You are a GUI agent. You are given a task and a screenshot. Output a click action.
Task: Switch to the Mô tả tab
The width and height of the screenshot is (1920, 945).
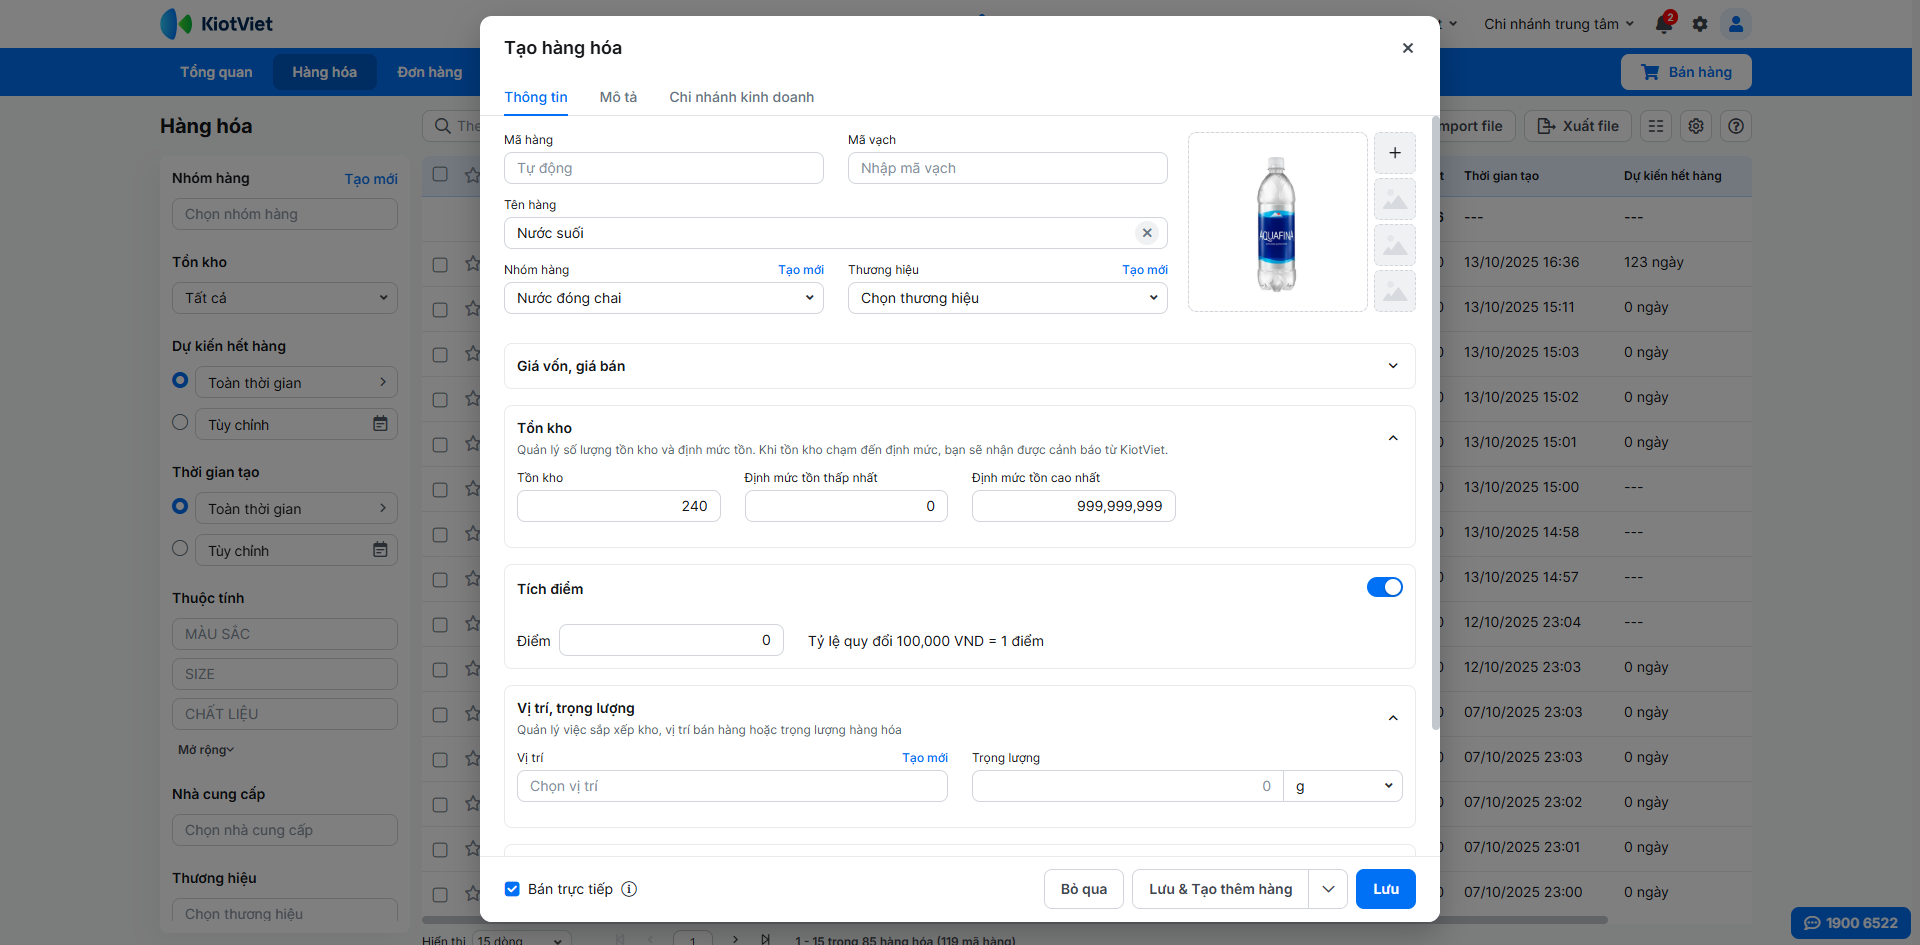click(618, 97)
